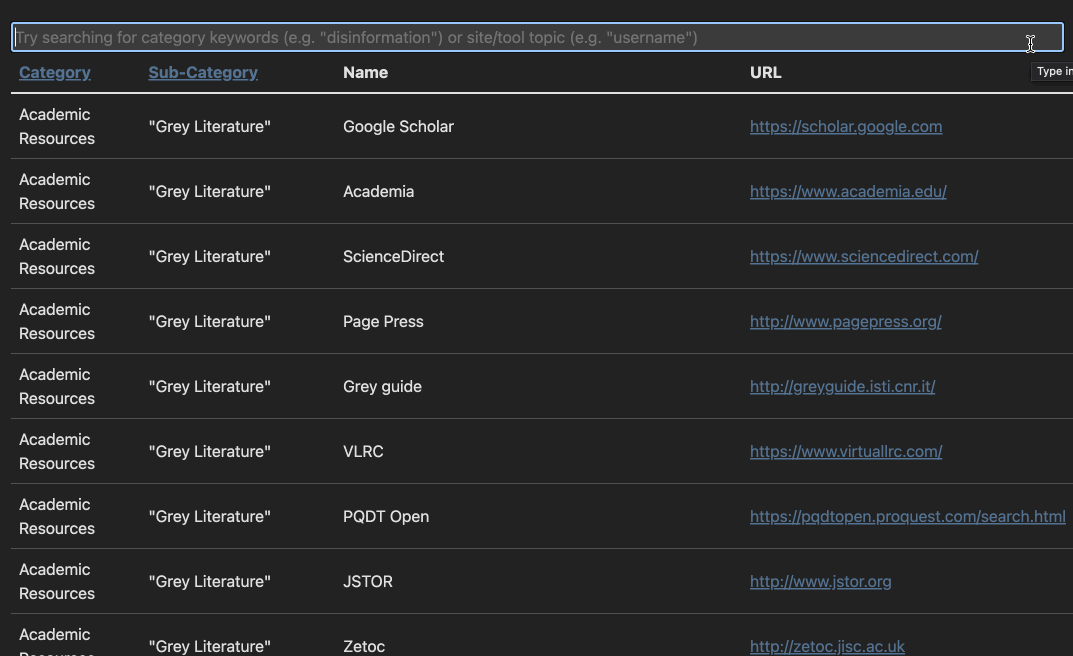Open the virtuallrc.com link
Viewport: 1073px width, 656px height.
[846, 451]
